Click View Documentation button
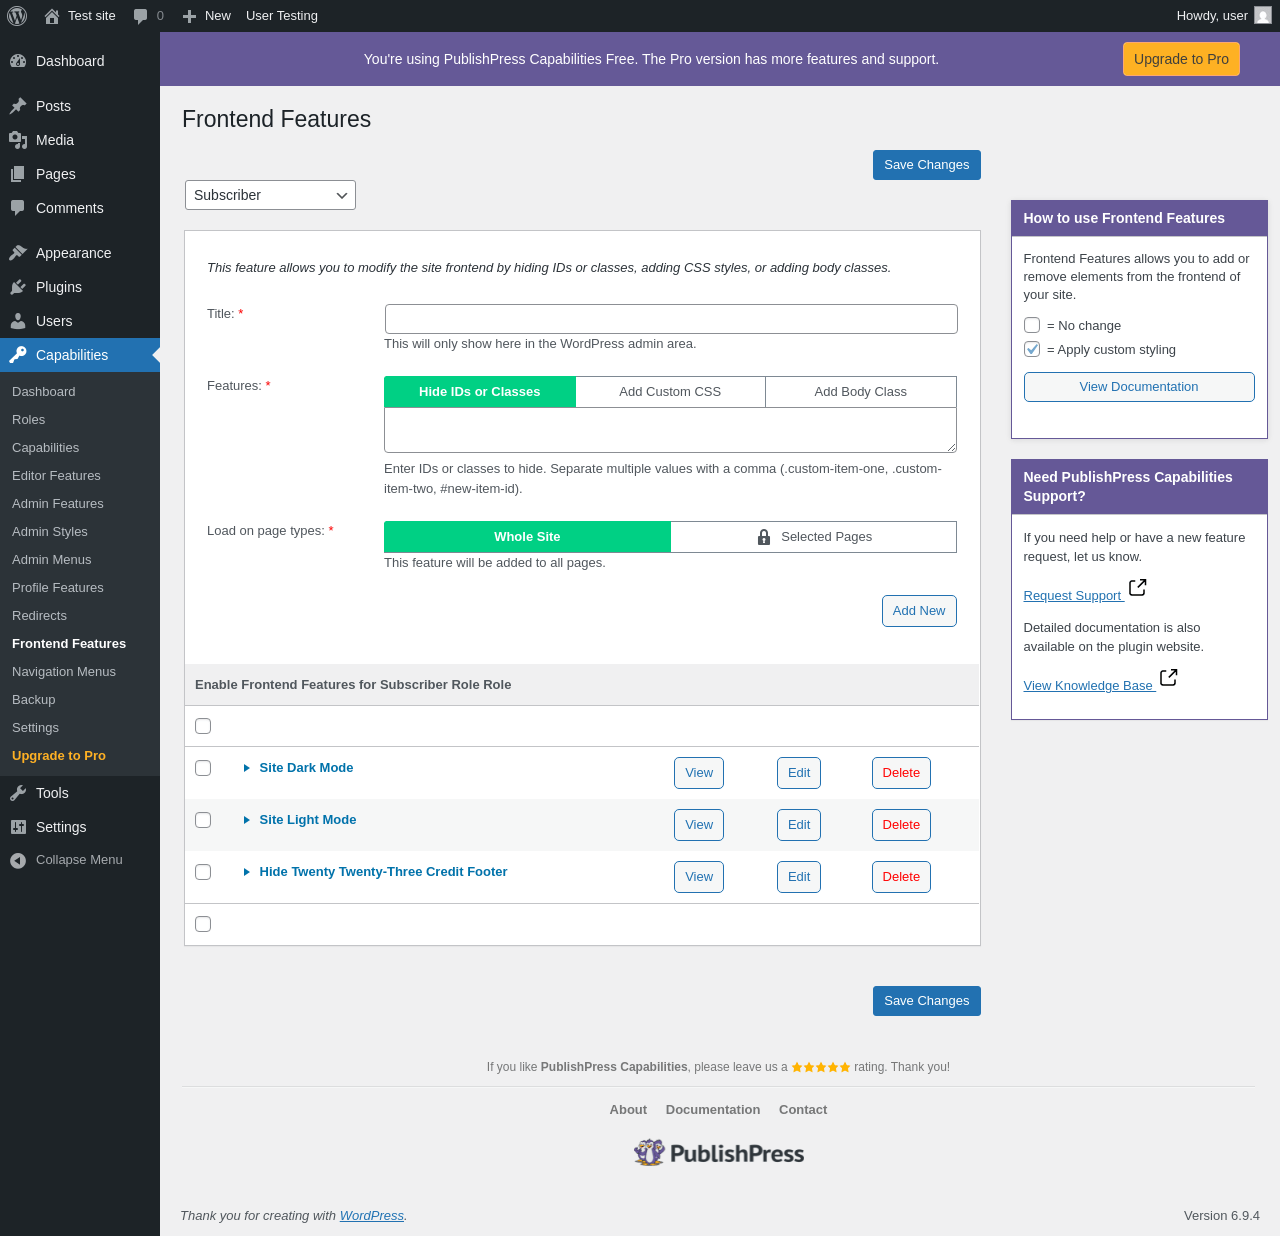This screenshot has width=1280, height=1236. point(1139,387)
